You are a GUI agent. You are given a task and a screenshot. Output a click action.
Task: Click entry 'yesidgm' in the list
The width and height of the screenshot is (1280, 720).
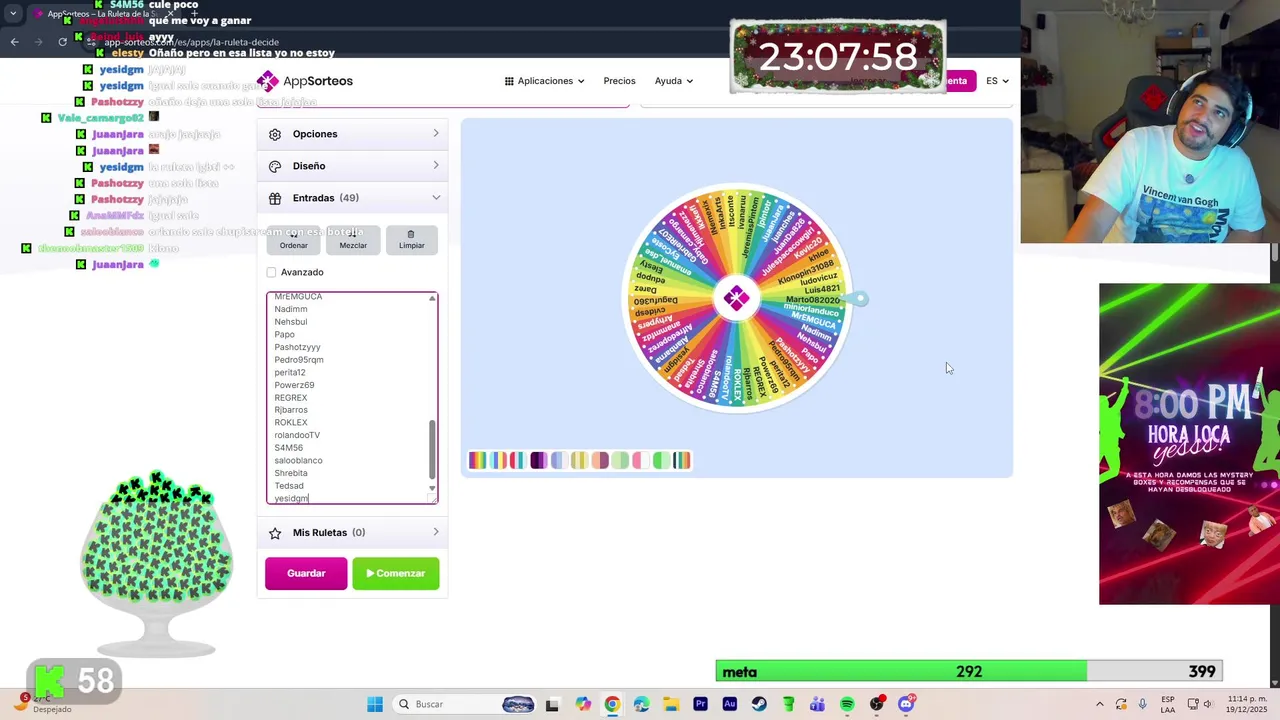click(x=291, y=498)
